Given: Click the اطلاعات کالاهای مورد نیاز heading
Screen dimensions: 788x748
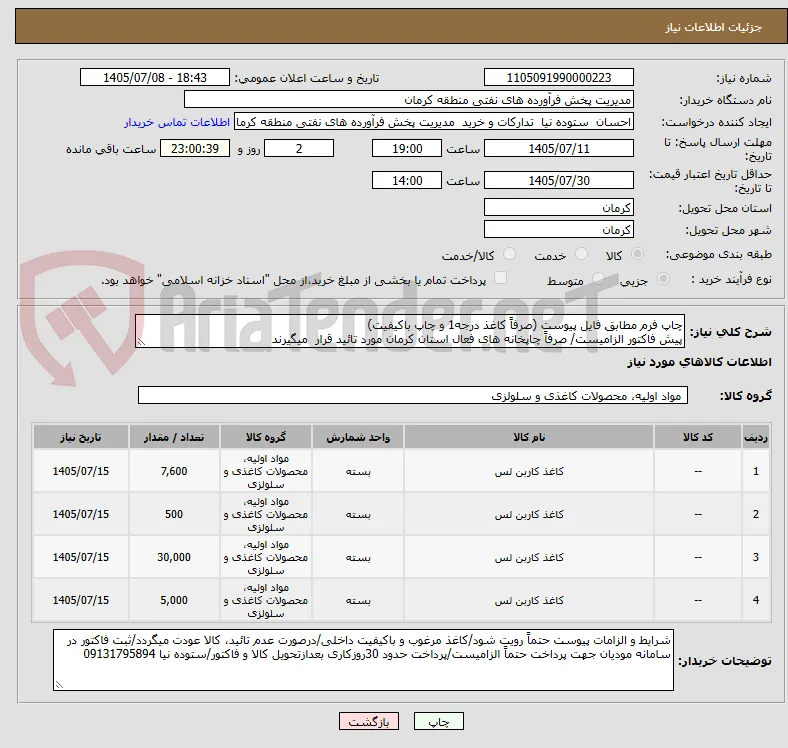Looking at the screenshot, I should click(699, 362).
